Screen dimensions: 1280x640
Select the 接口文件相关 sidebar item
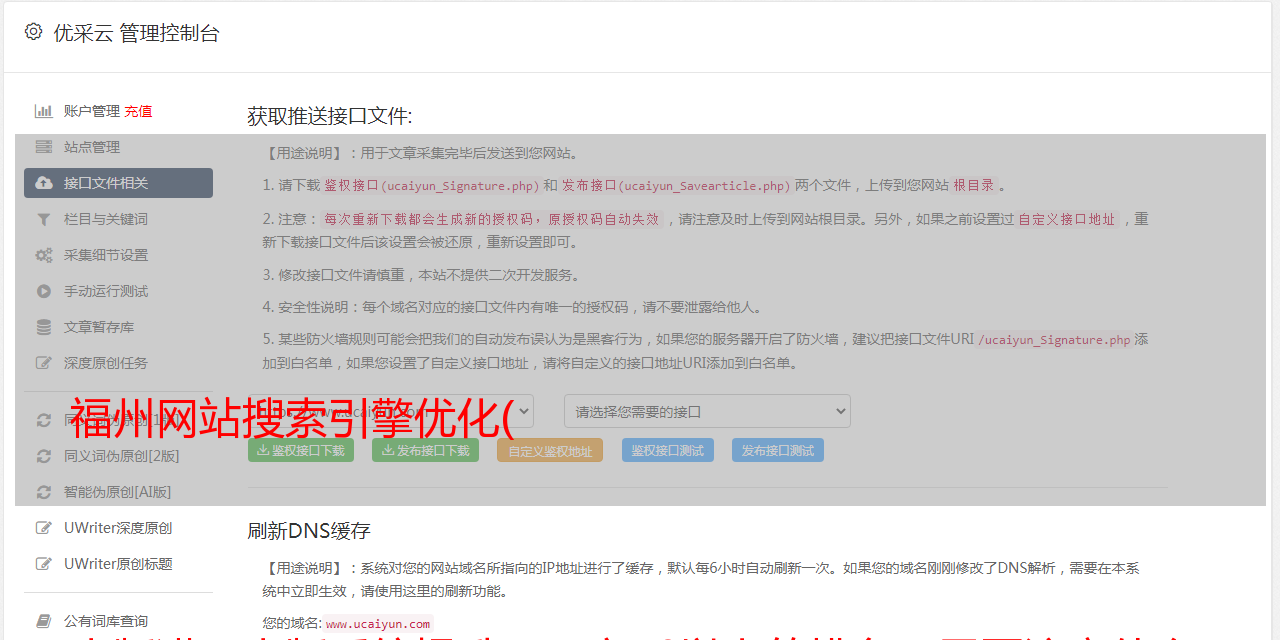[118, 183]
